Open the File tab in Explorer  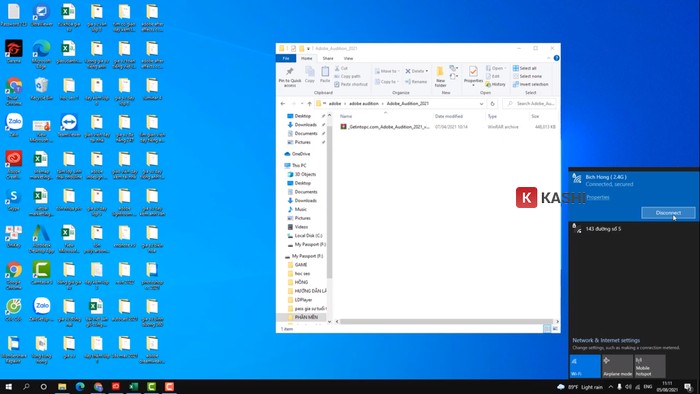pyautogui.click(x=286, y=58)
